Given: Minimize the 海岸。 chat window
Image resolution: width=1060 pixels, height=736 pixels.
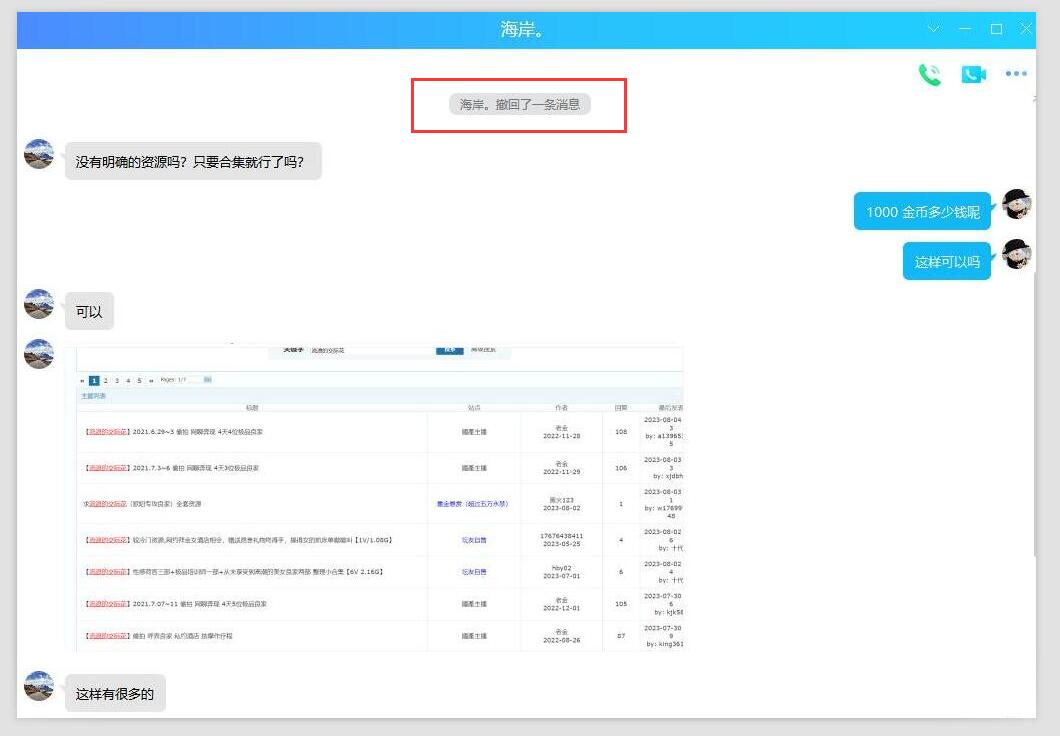Looking at the screenshot, I should [x=965, y=30].
